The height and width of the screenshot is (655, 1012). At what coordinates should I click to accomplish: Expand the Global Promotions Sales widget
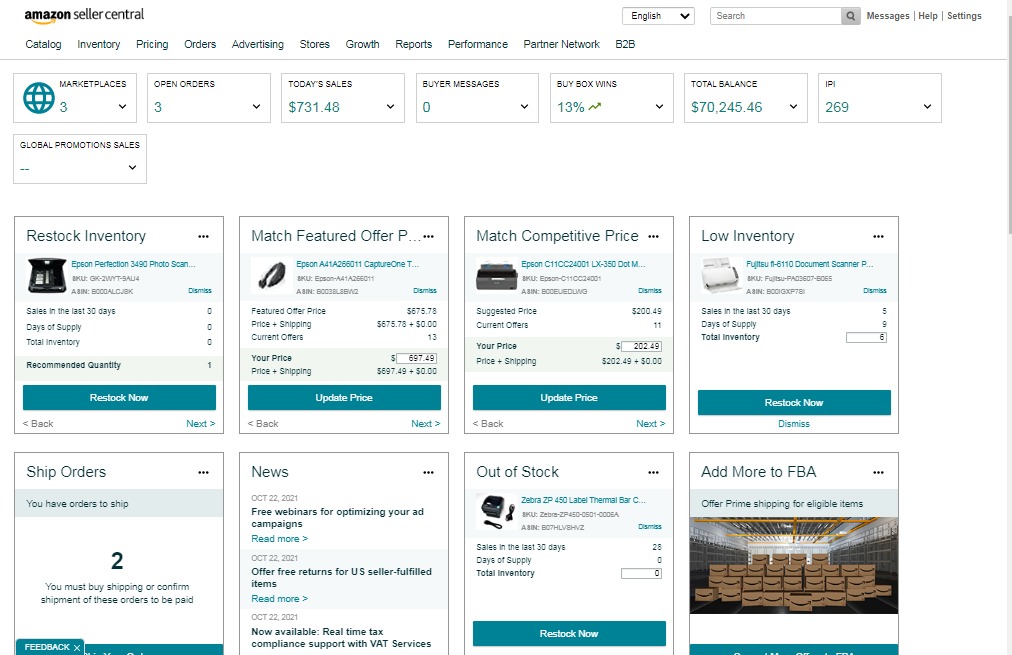click(x=132, y=168)
